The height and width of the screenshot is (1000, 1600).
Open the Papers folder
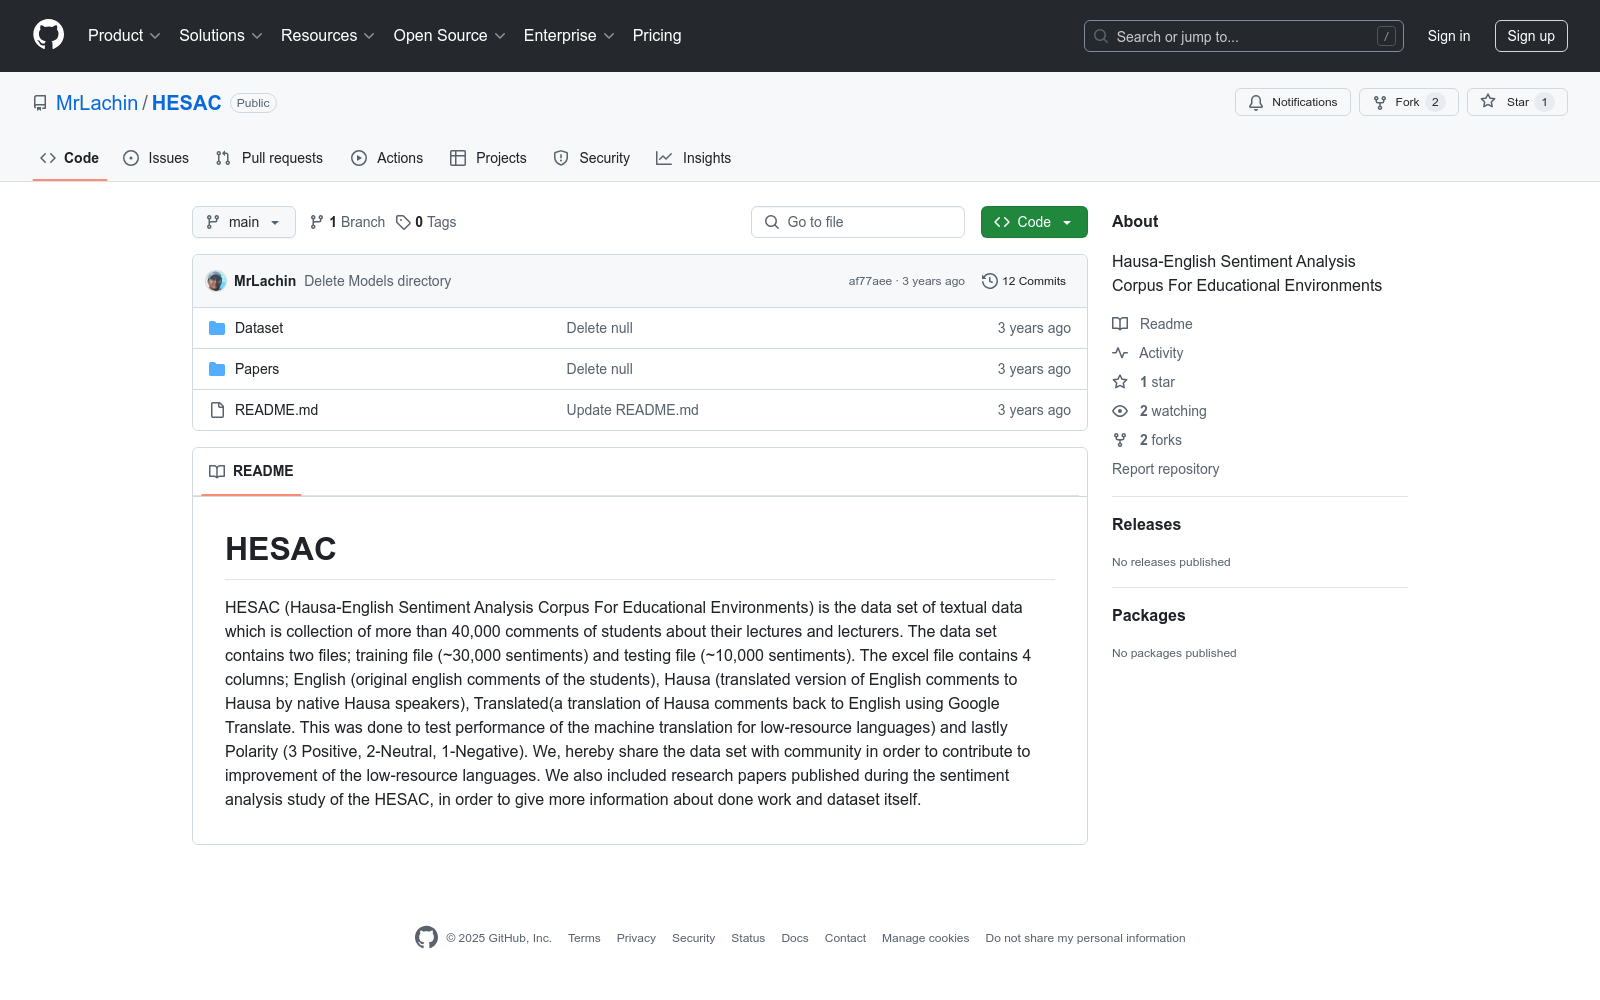(x=257, y=369)
